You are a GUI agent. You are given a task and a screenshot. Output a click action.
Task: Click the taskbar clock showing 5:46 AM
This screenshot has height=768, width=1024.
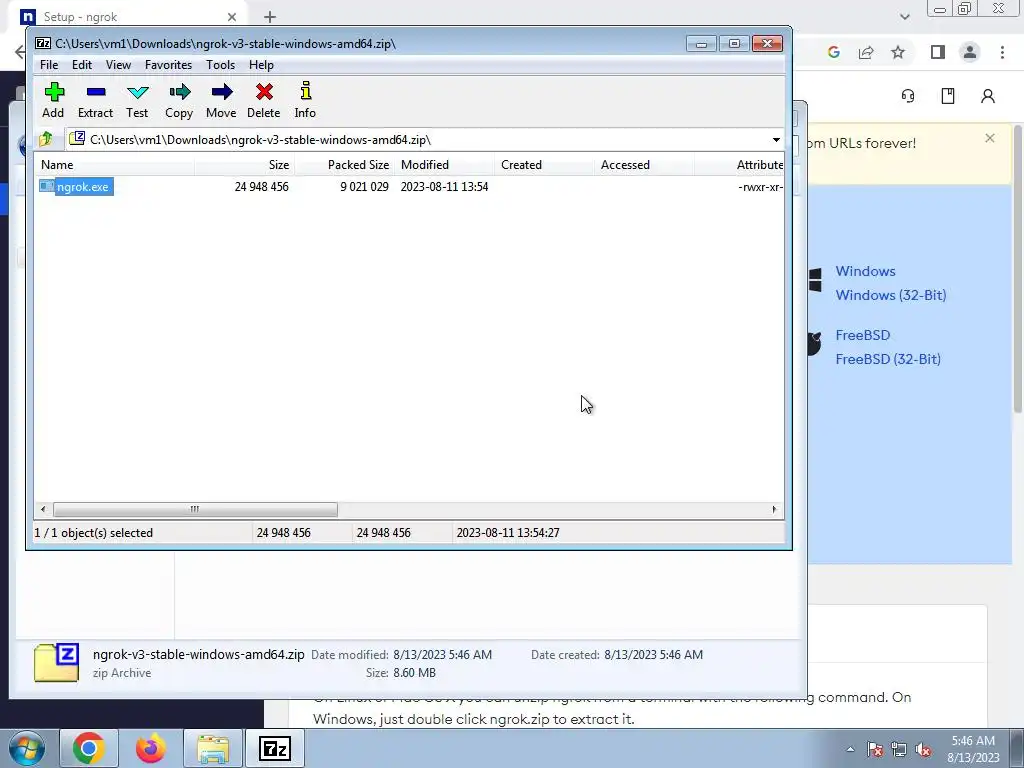pos(973,749)
